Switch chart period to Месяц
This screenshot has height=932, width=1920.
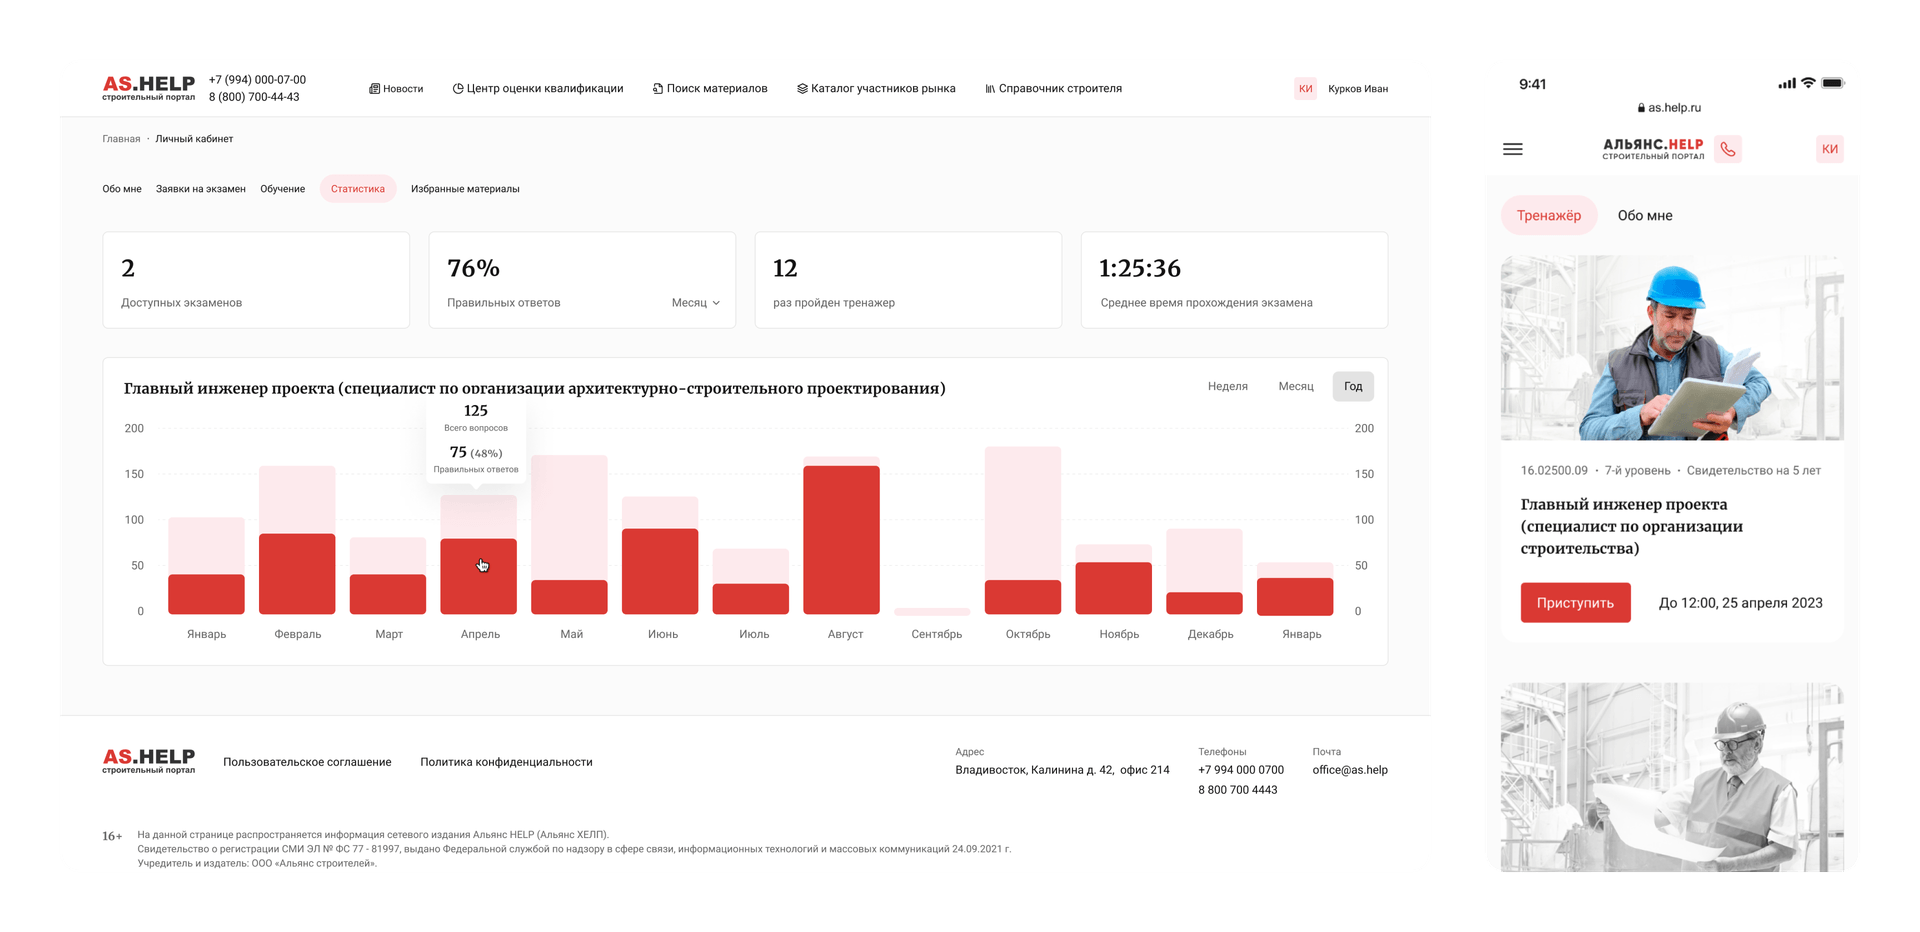(x=1295, y=387)
